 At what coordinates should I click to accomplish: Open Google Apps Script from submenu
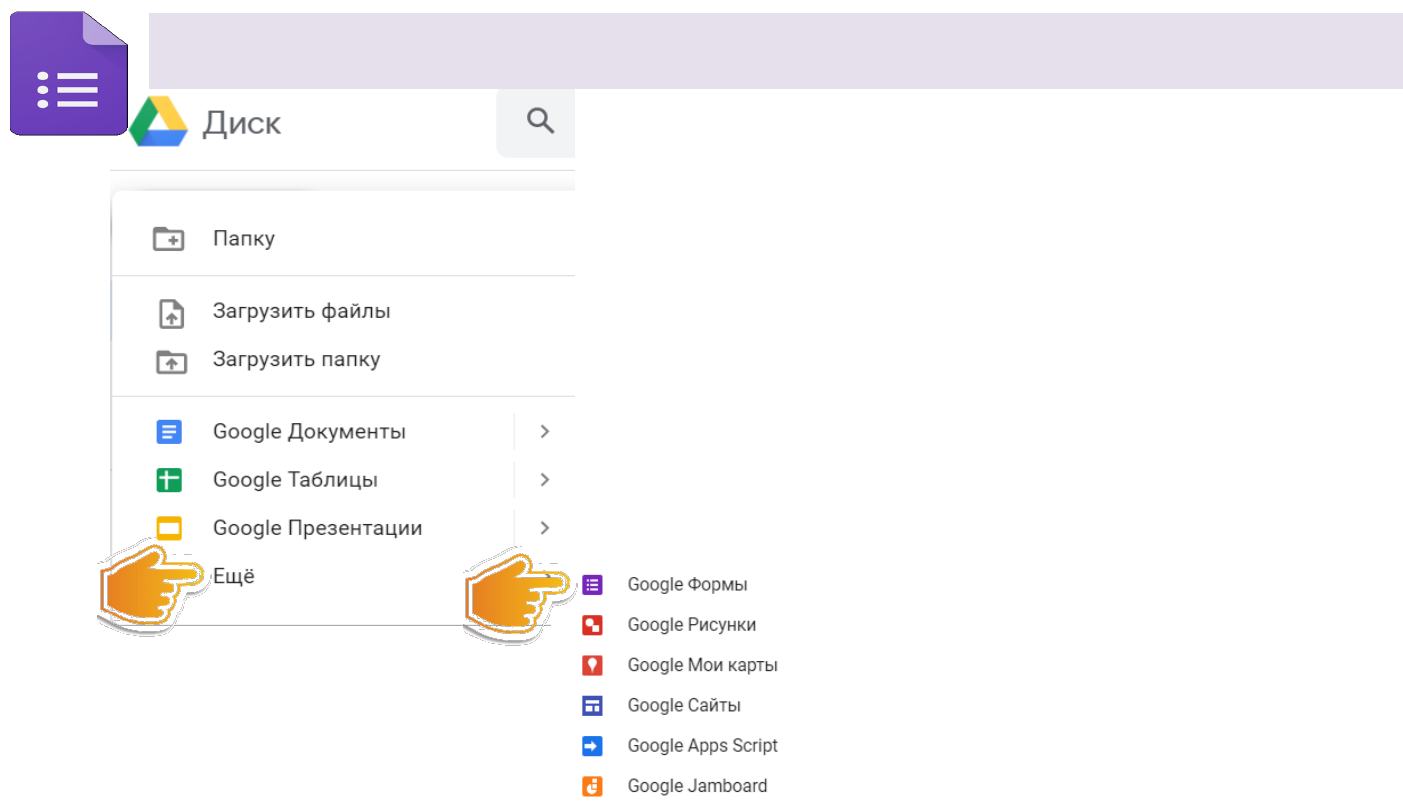click(703, 746)
